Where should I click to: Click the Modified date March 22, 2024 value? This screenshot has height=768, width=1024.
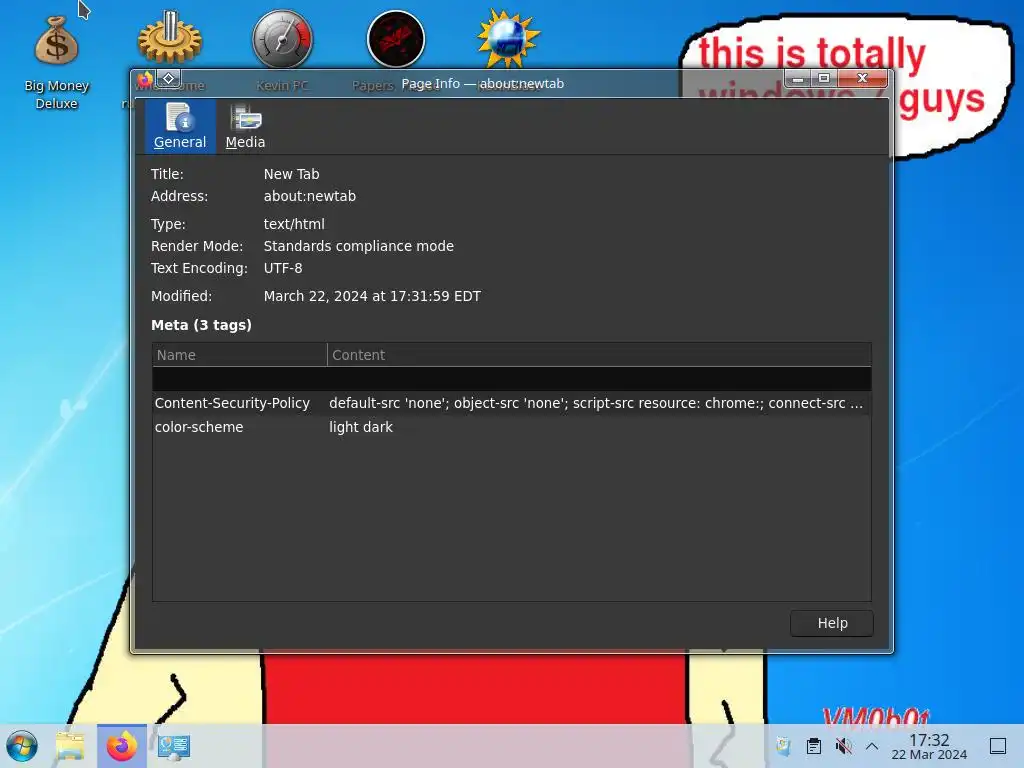click(372, 296)
